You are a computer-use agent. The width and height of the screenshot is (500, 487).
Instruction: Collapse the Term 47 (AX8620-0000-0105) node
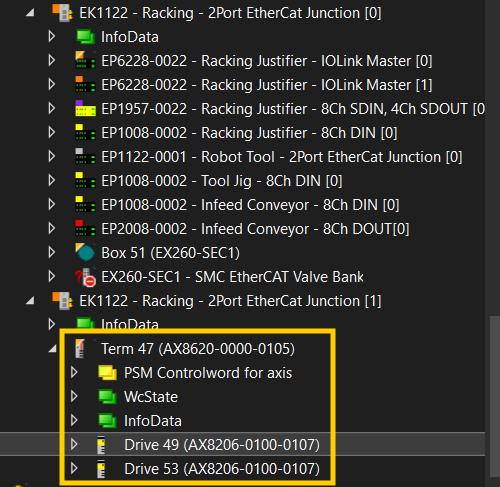pos(52,349)
